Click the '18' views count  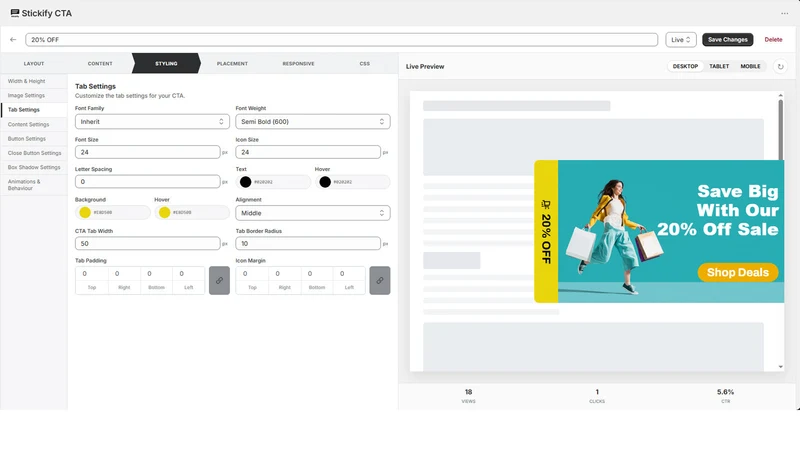(468, 392)
